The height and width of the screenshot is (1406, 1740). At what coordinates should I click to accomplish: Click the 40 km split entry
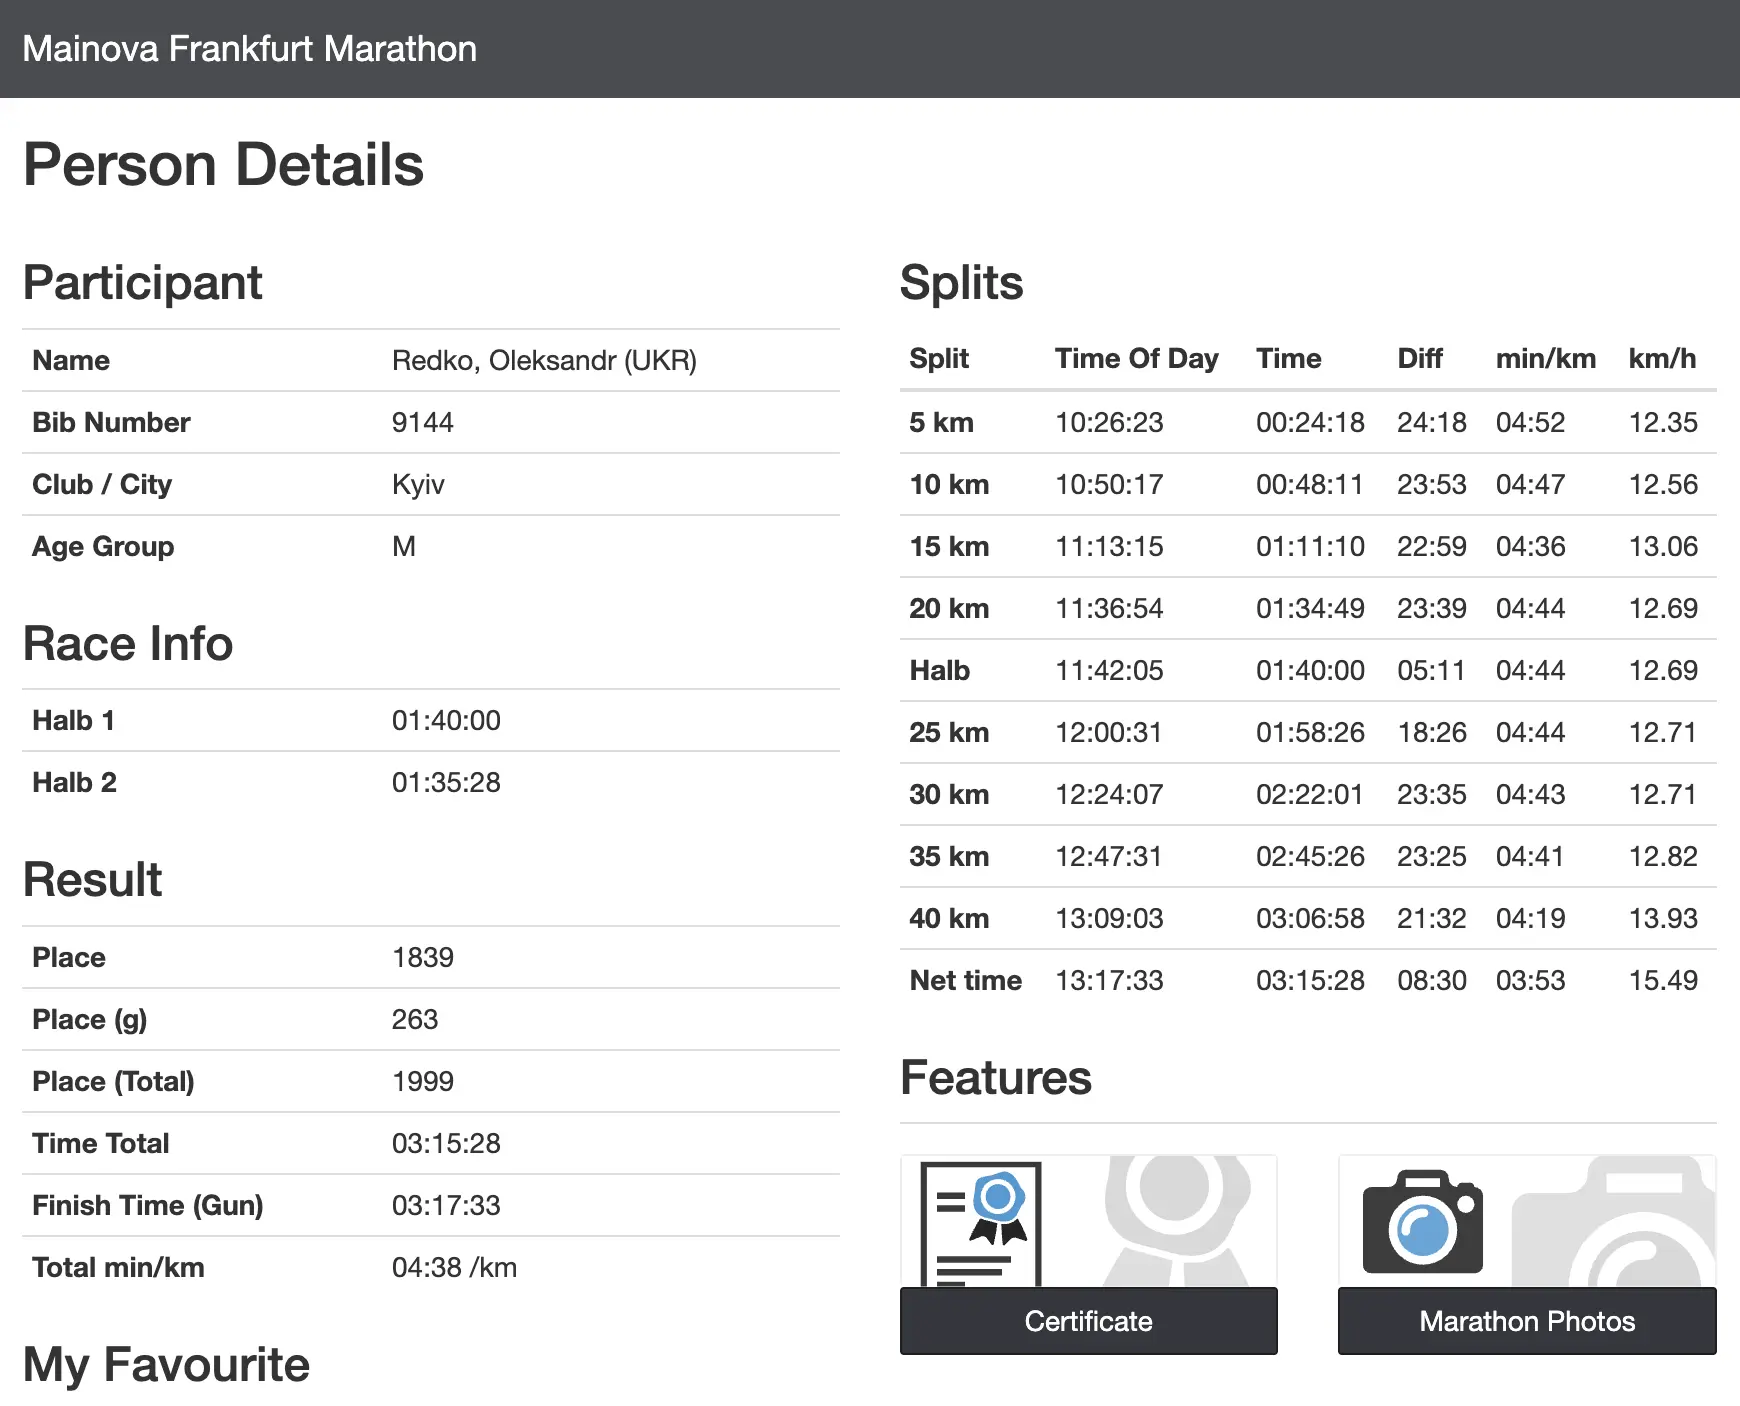[948, 918]
